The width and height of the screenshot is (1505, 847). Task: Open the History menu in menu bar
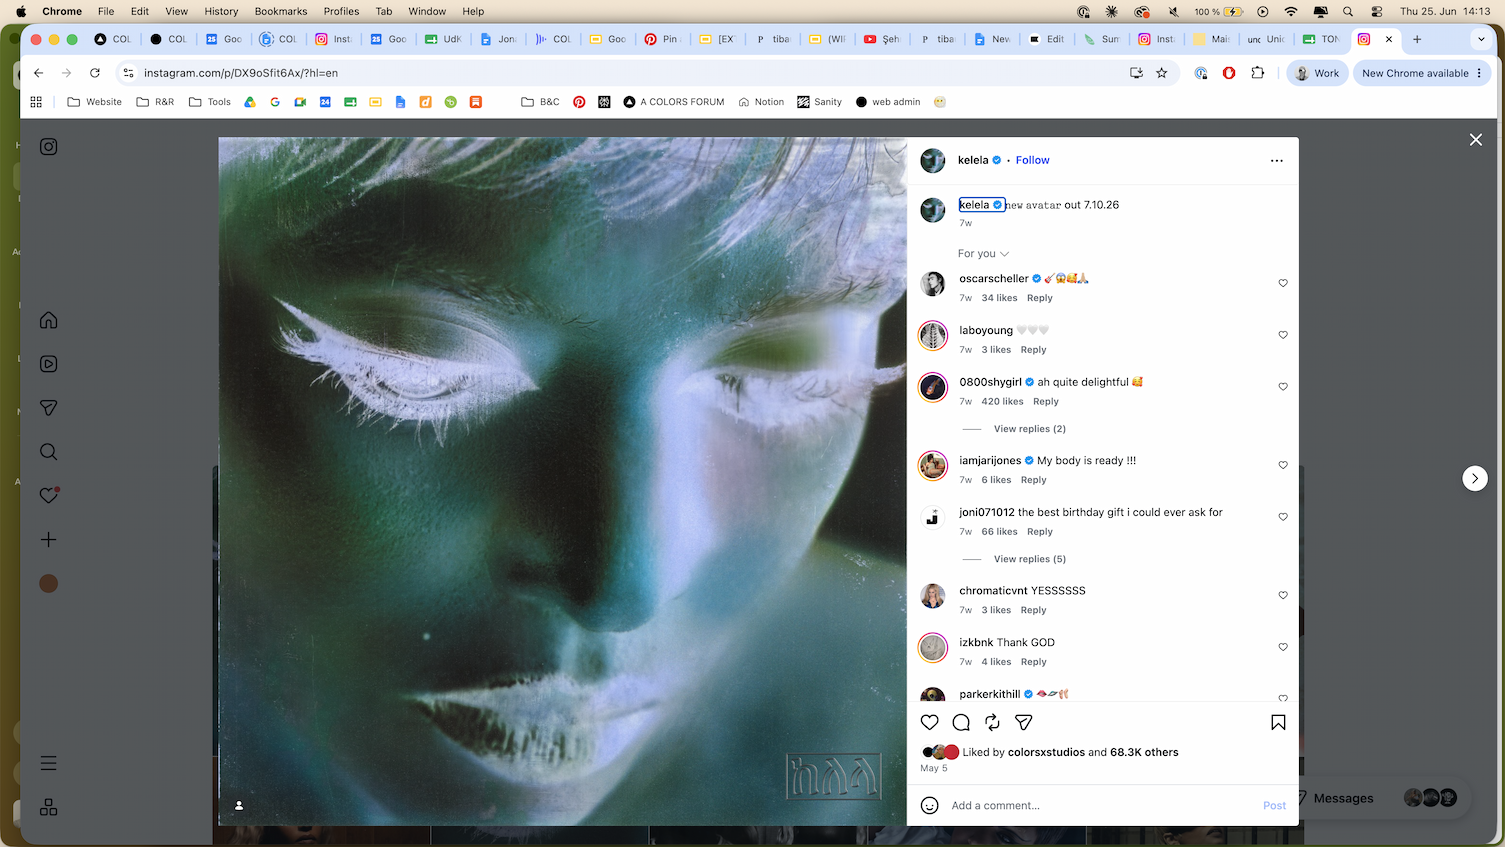pos(221,12)
